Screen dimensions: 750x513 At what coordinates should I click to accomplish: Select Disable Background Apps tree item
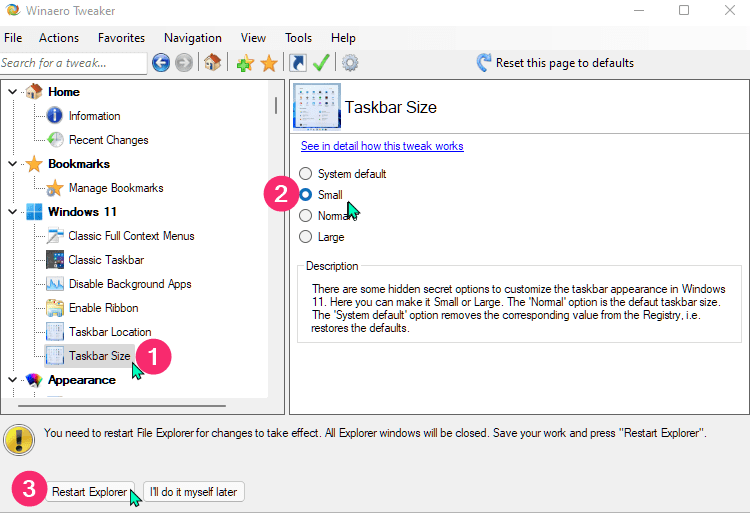[130, 284]
